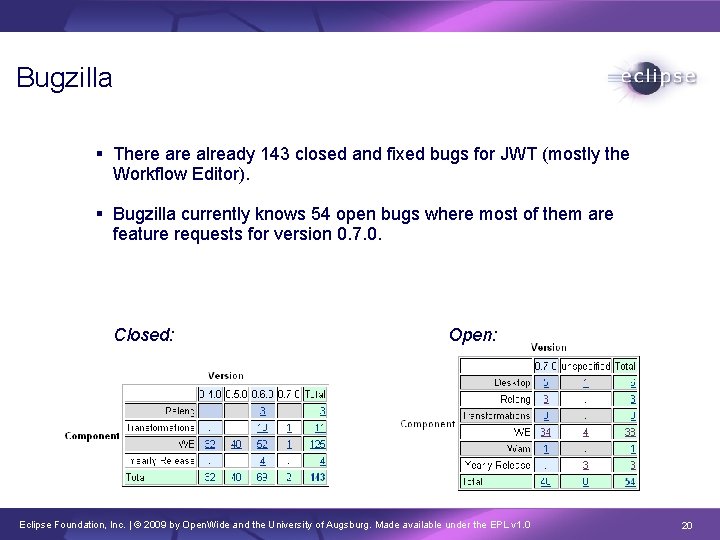This screenshot has width=720, height=540.
Task: Open the Transformations 0.7.0 link '1' in Closed table
Action: 289,428
